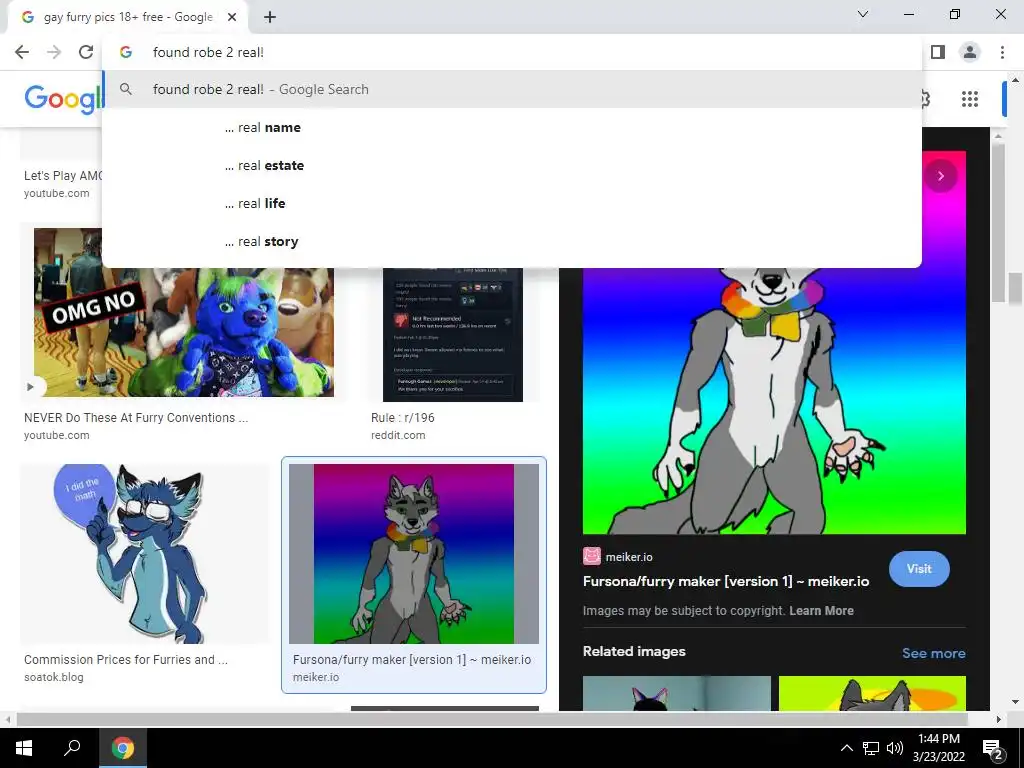Click the play icon on convention video

(30, 387)
